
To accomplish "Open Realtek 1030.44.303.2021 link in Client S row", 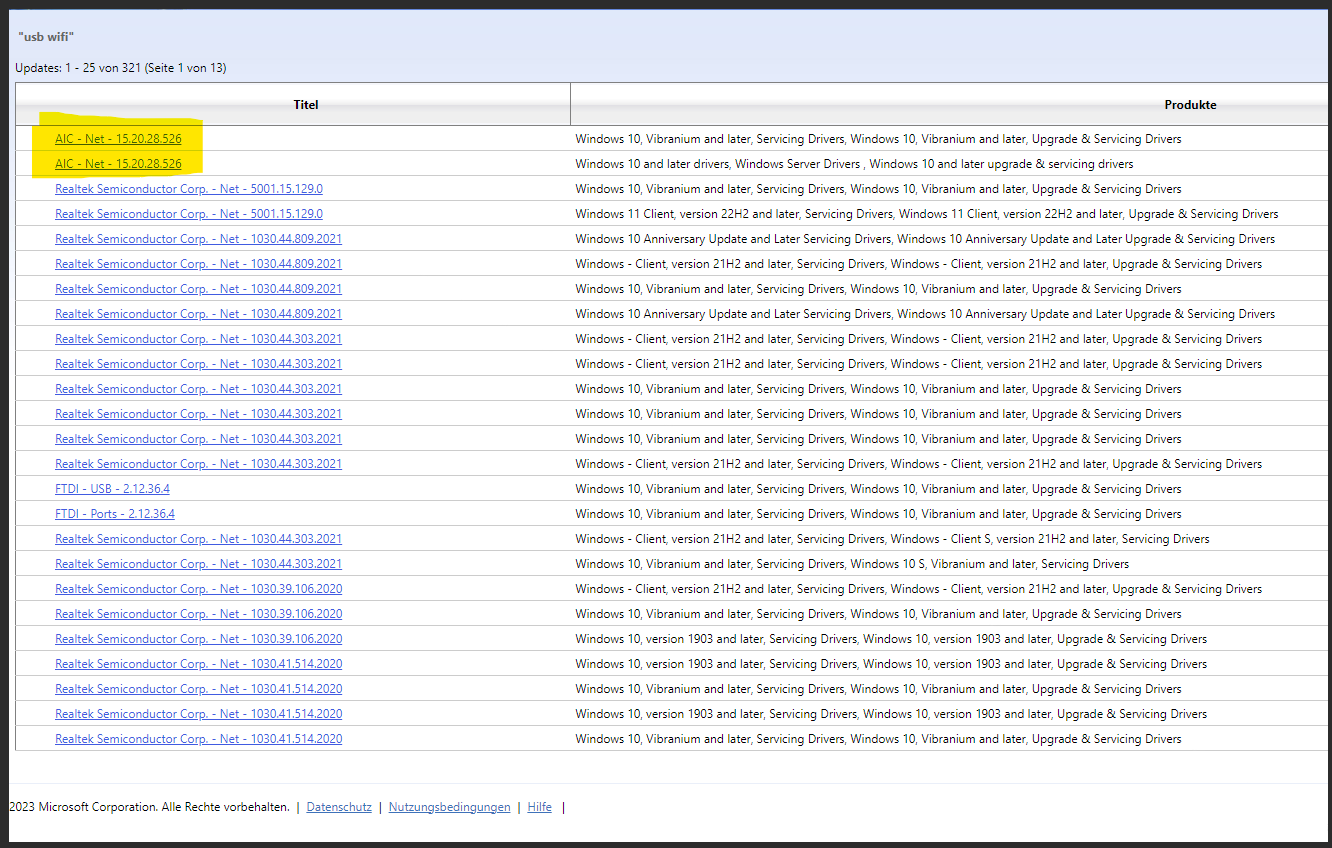I will [198, 539].
